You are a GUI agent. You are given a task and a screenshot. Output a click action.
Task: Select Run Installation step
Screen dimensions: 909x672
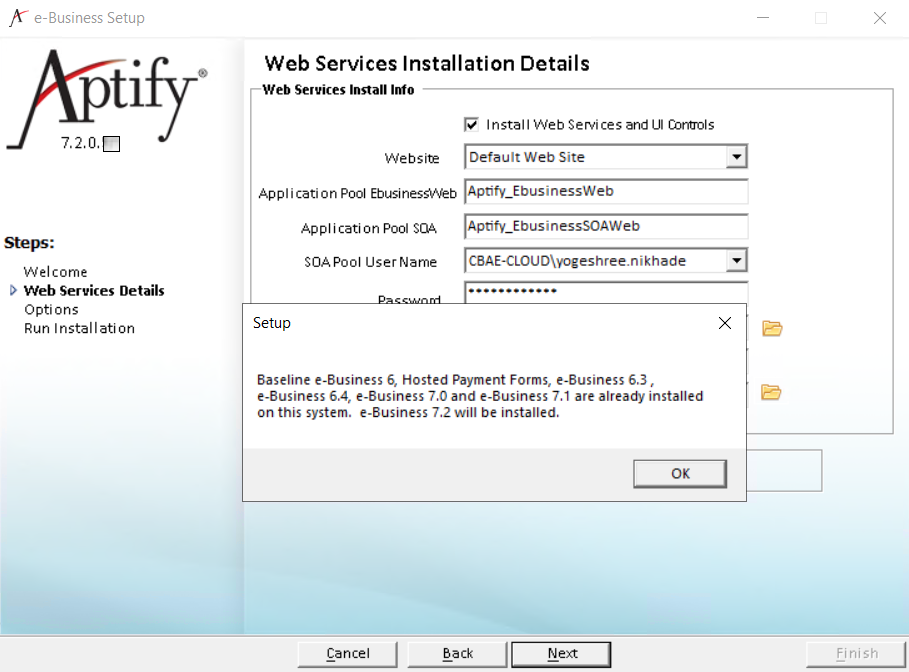[x=79, y=328]
